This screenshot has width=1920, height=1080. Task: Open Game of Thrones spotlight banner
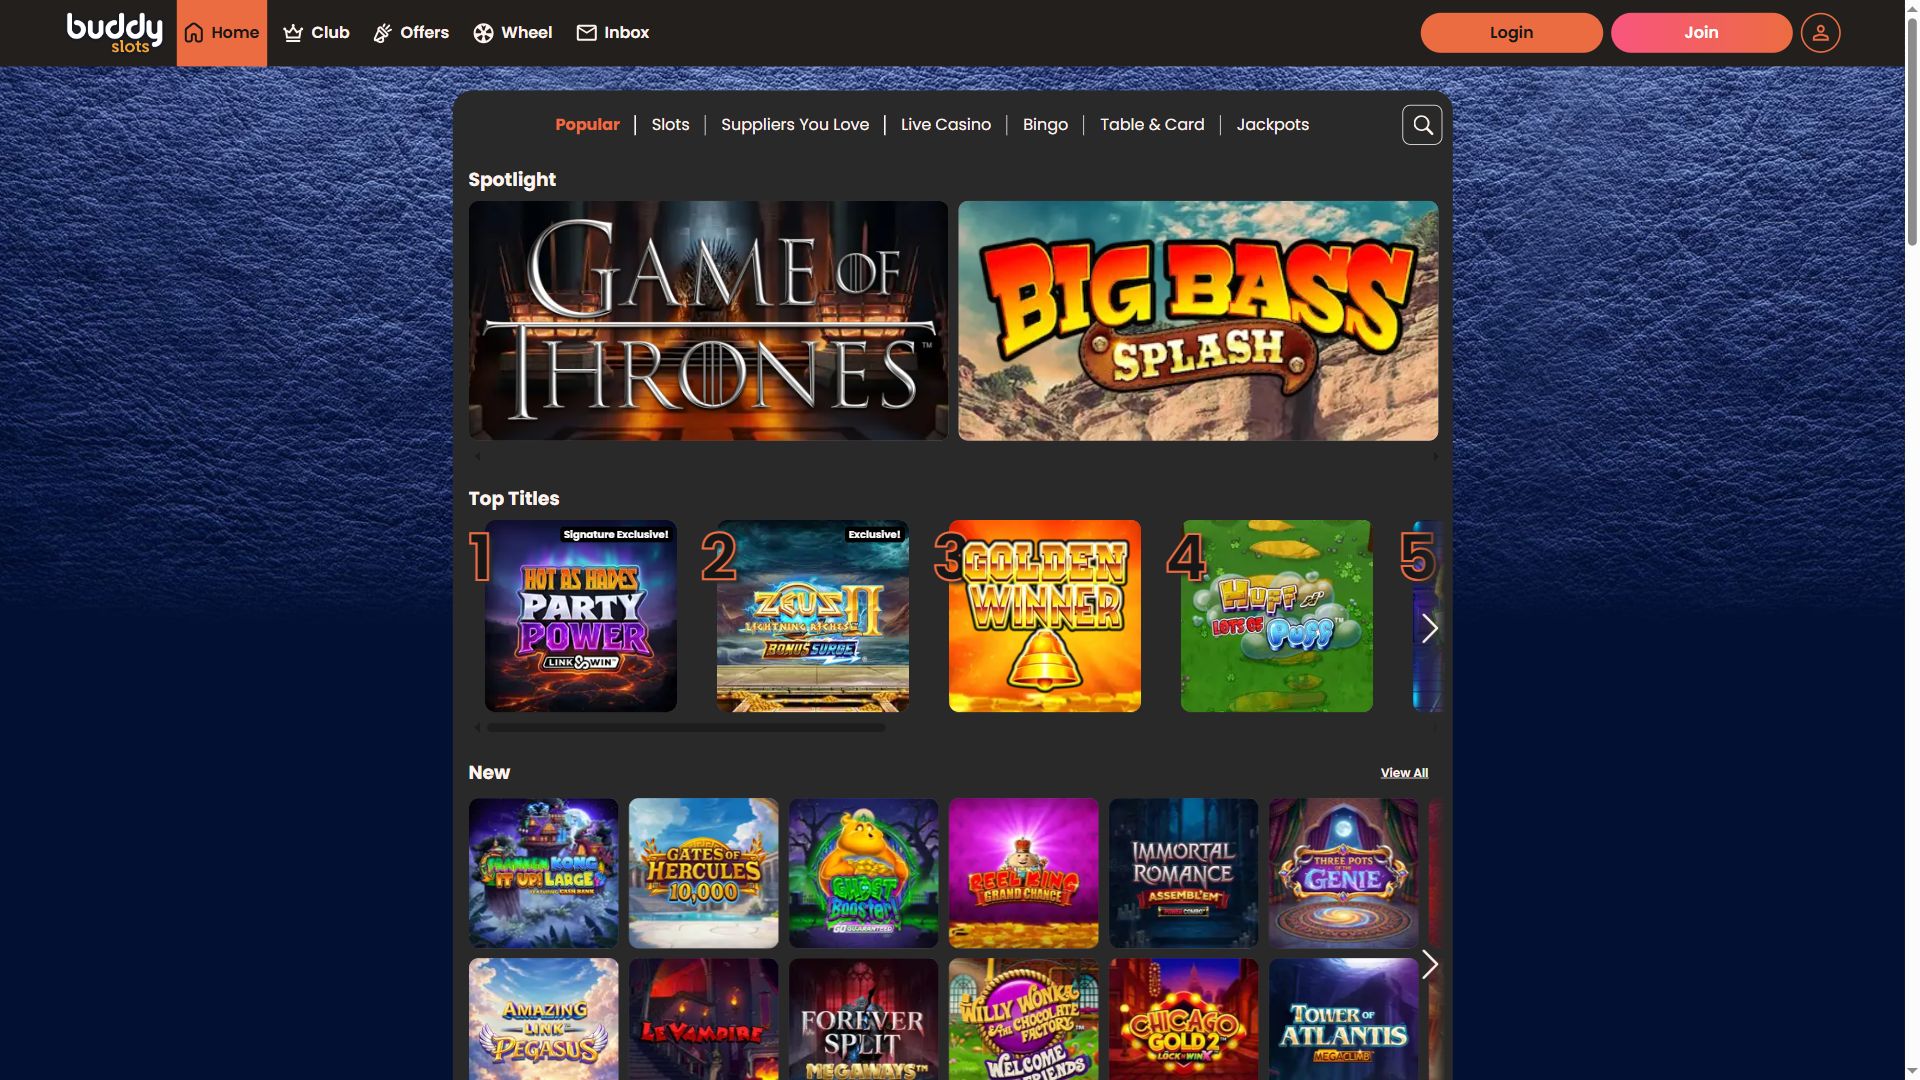click(708, 321)
